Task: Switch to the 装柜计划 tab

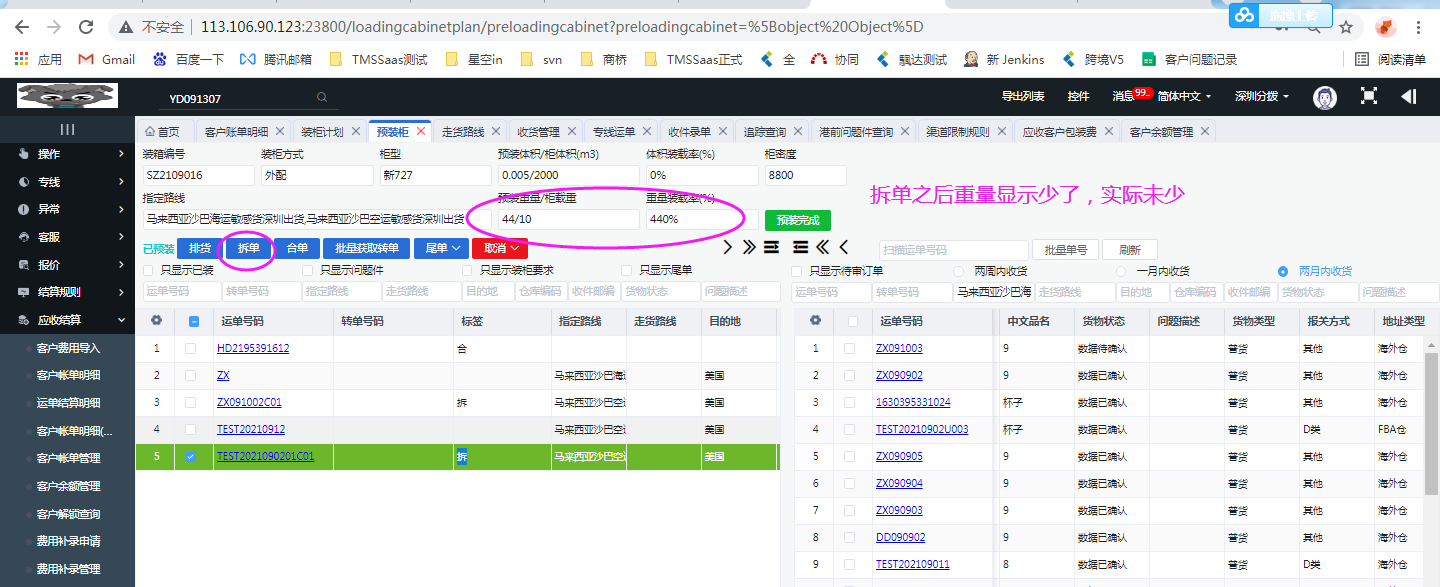Action: tap(322, 131)
